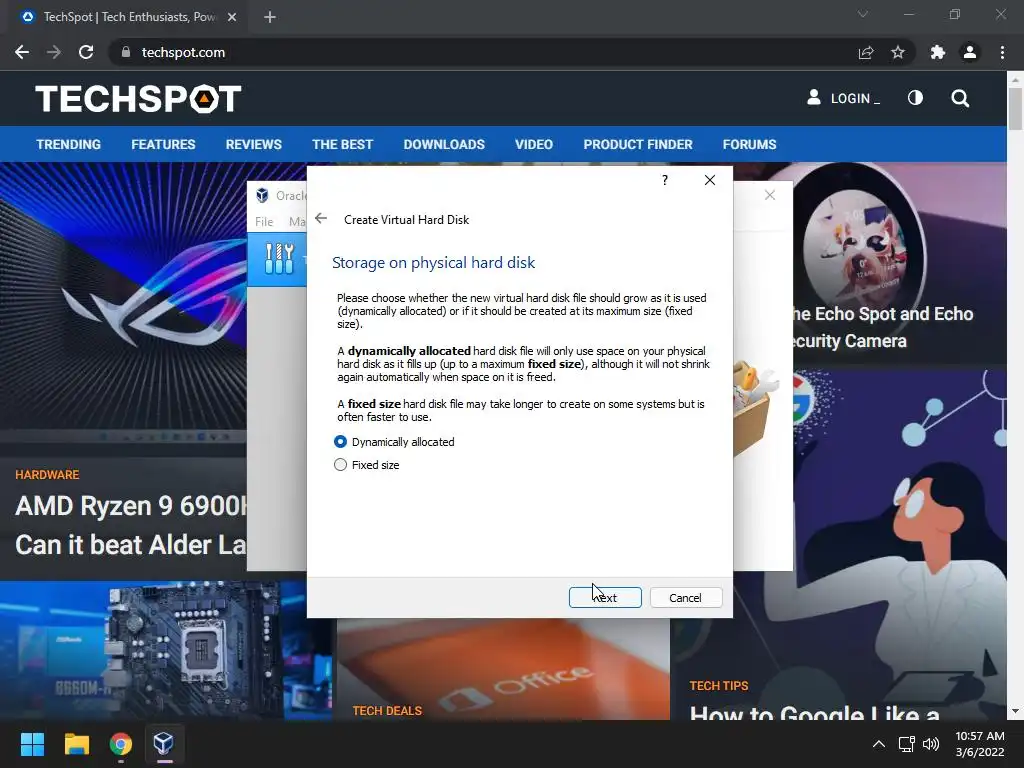
Task: Open the Chrome extensions puzzle icon
Action: coord(938,52)
